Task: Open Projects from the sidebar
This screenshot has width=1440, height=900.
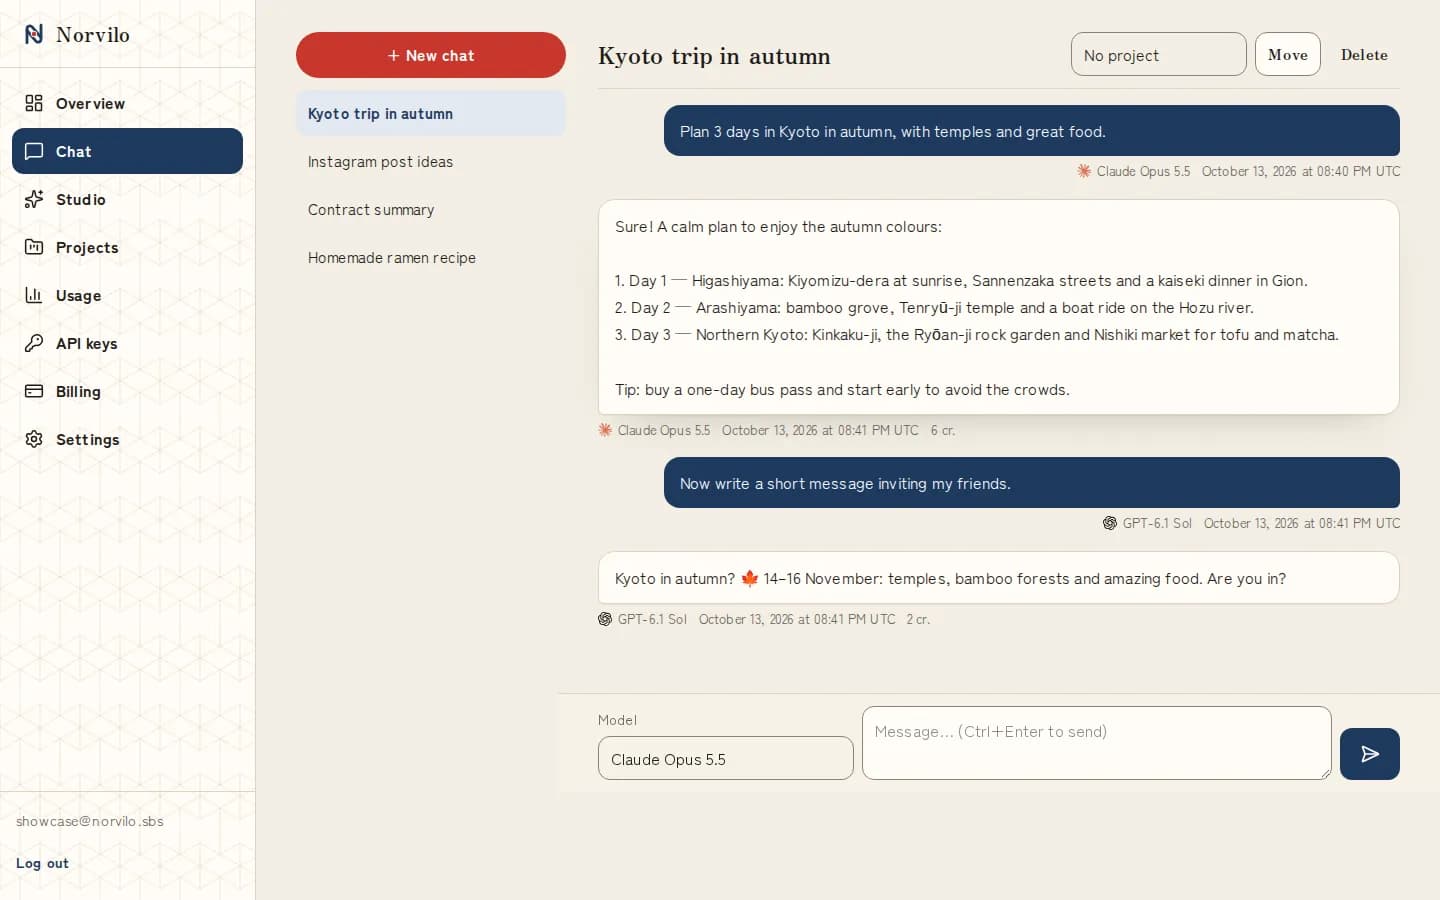Action: click(127, 247)
